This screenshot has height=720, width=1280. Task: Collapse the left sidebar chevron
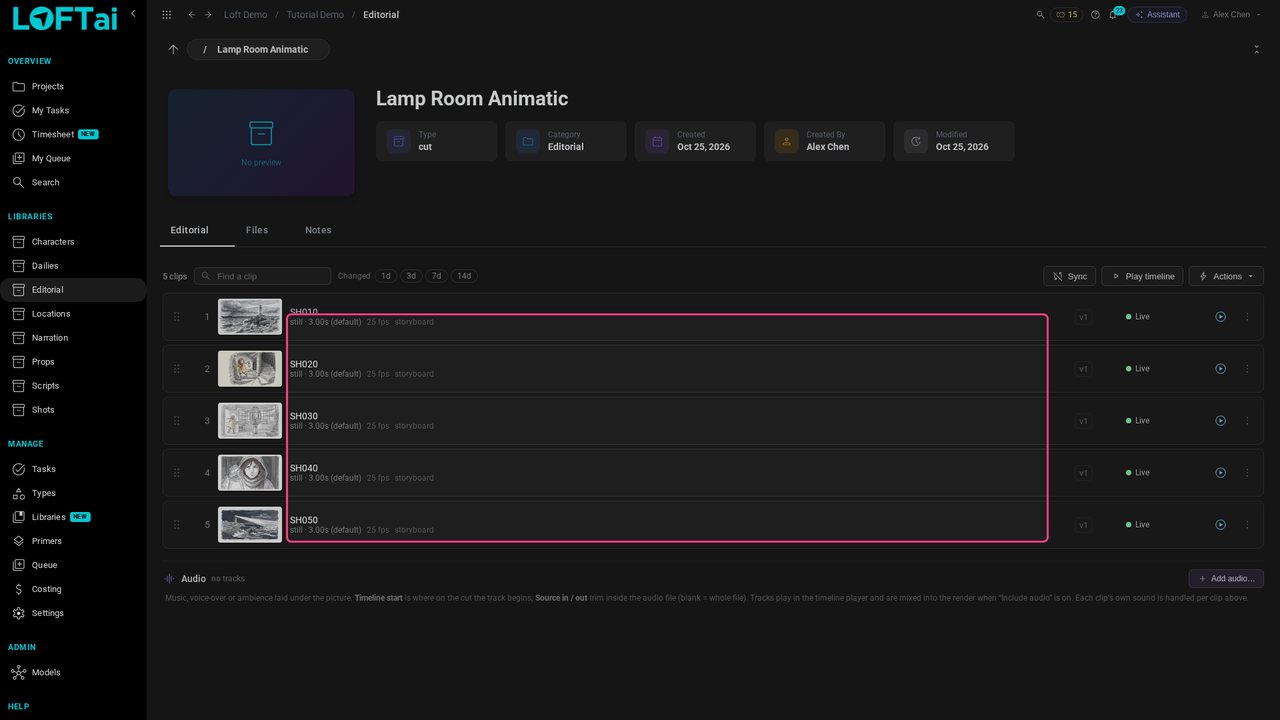tap(133, 13)
